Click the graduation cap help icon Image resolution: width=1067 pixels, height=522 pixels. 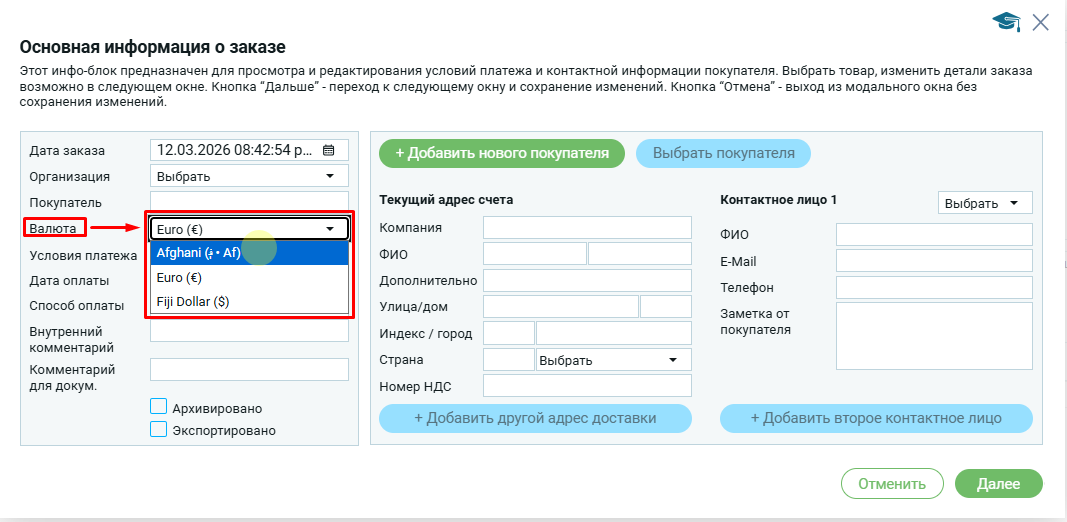1006,22
